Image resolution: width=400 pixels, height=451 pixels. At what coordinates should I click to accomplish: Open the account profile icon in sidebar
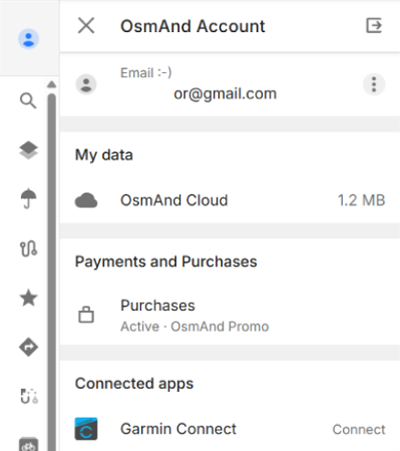(x=28, y=39)
